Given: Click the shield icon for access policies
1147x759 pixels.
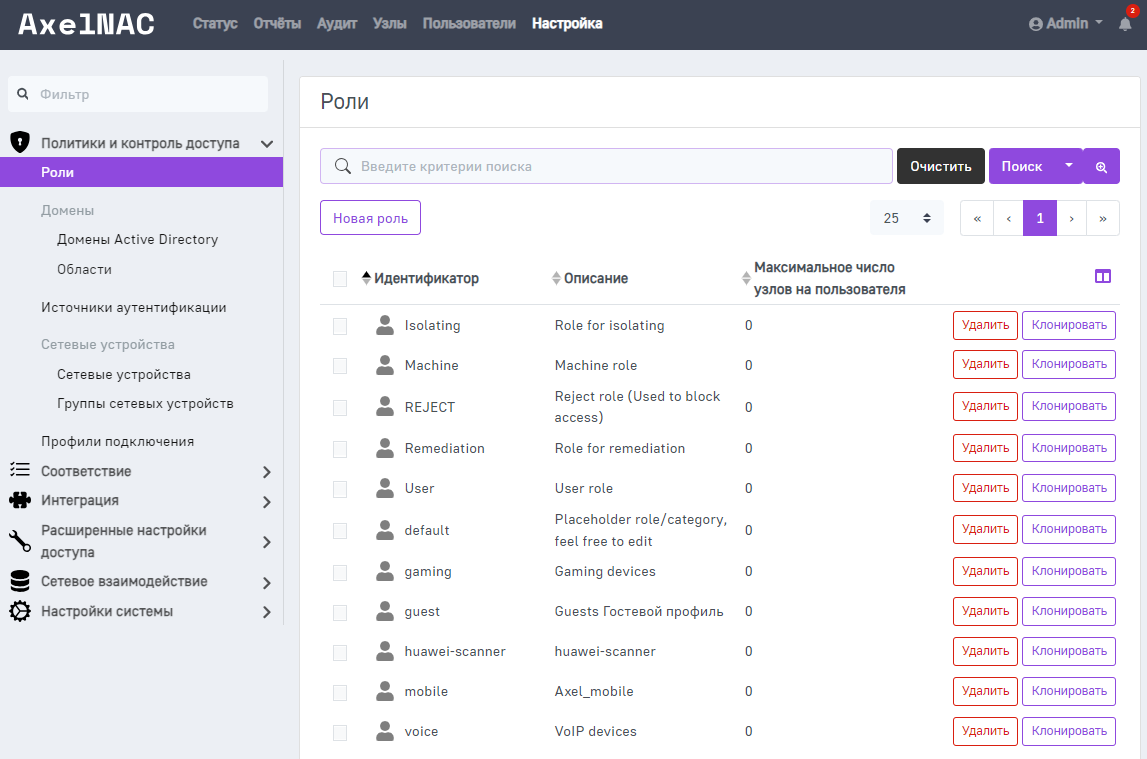Looking at the screenshot, I should [20, 143].
